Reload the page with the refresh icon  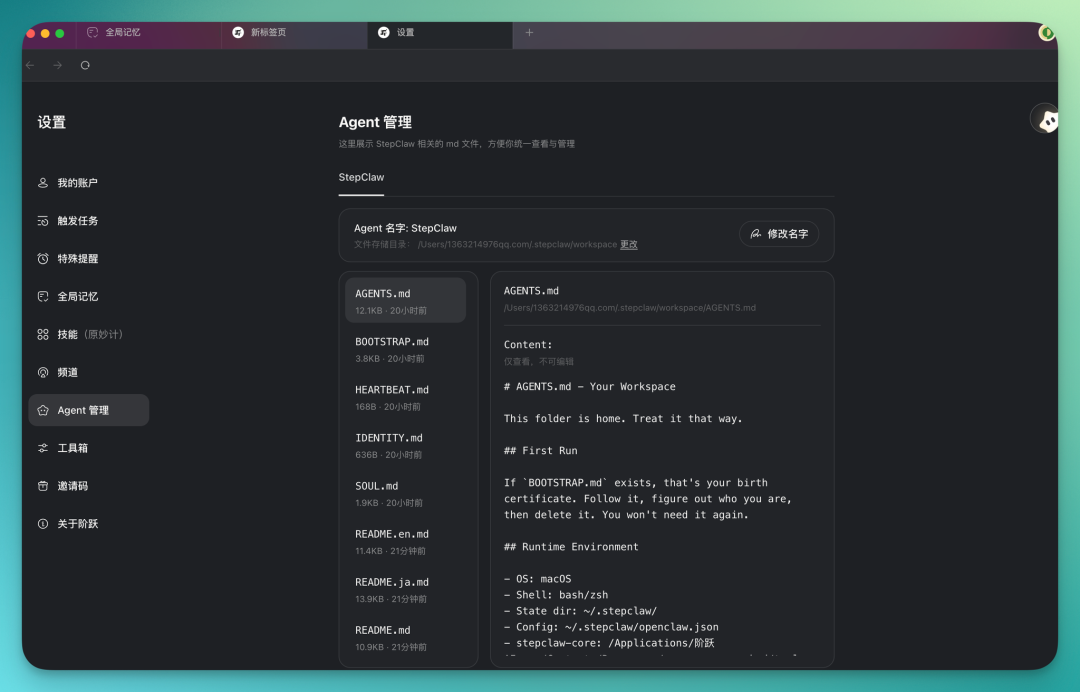click(85, 65)
